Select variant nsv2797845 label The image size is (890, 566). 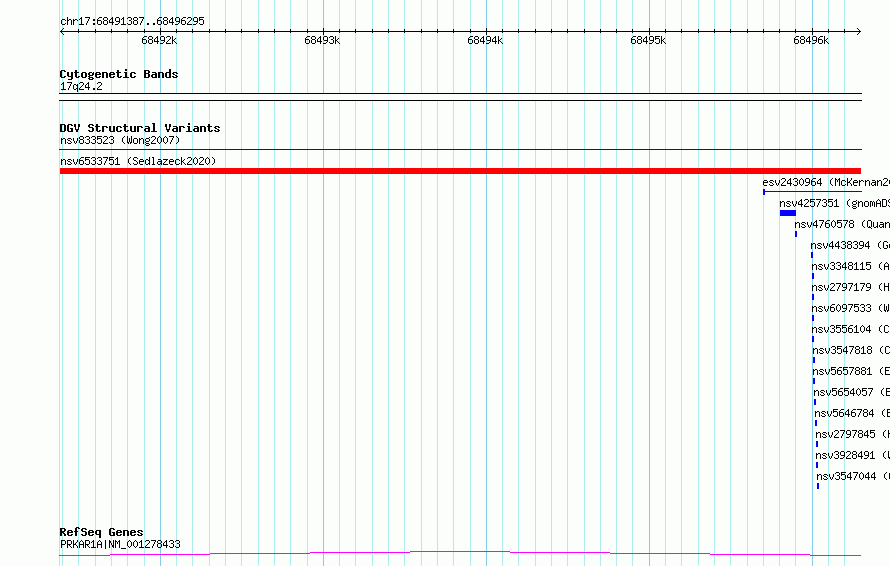point(853,434)
